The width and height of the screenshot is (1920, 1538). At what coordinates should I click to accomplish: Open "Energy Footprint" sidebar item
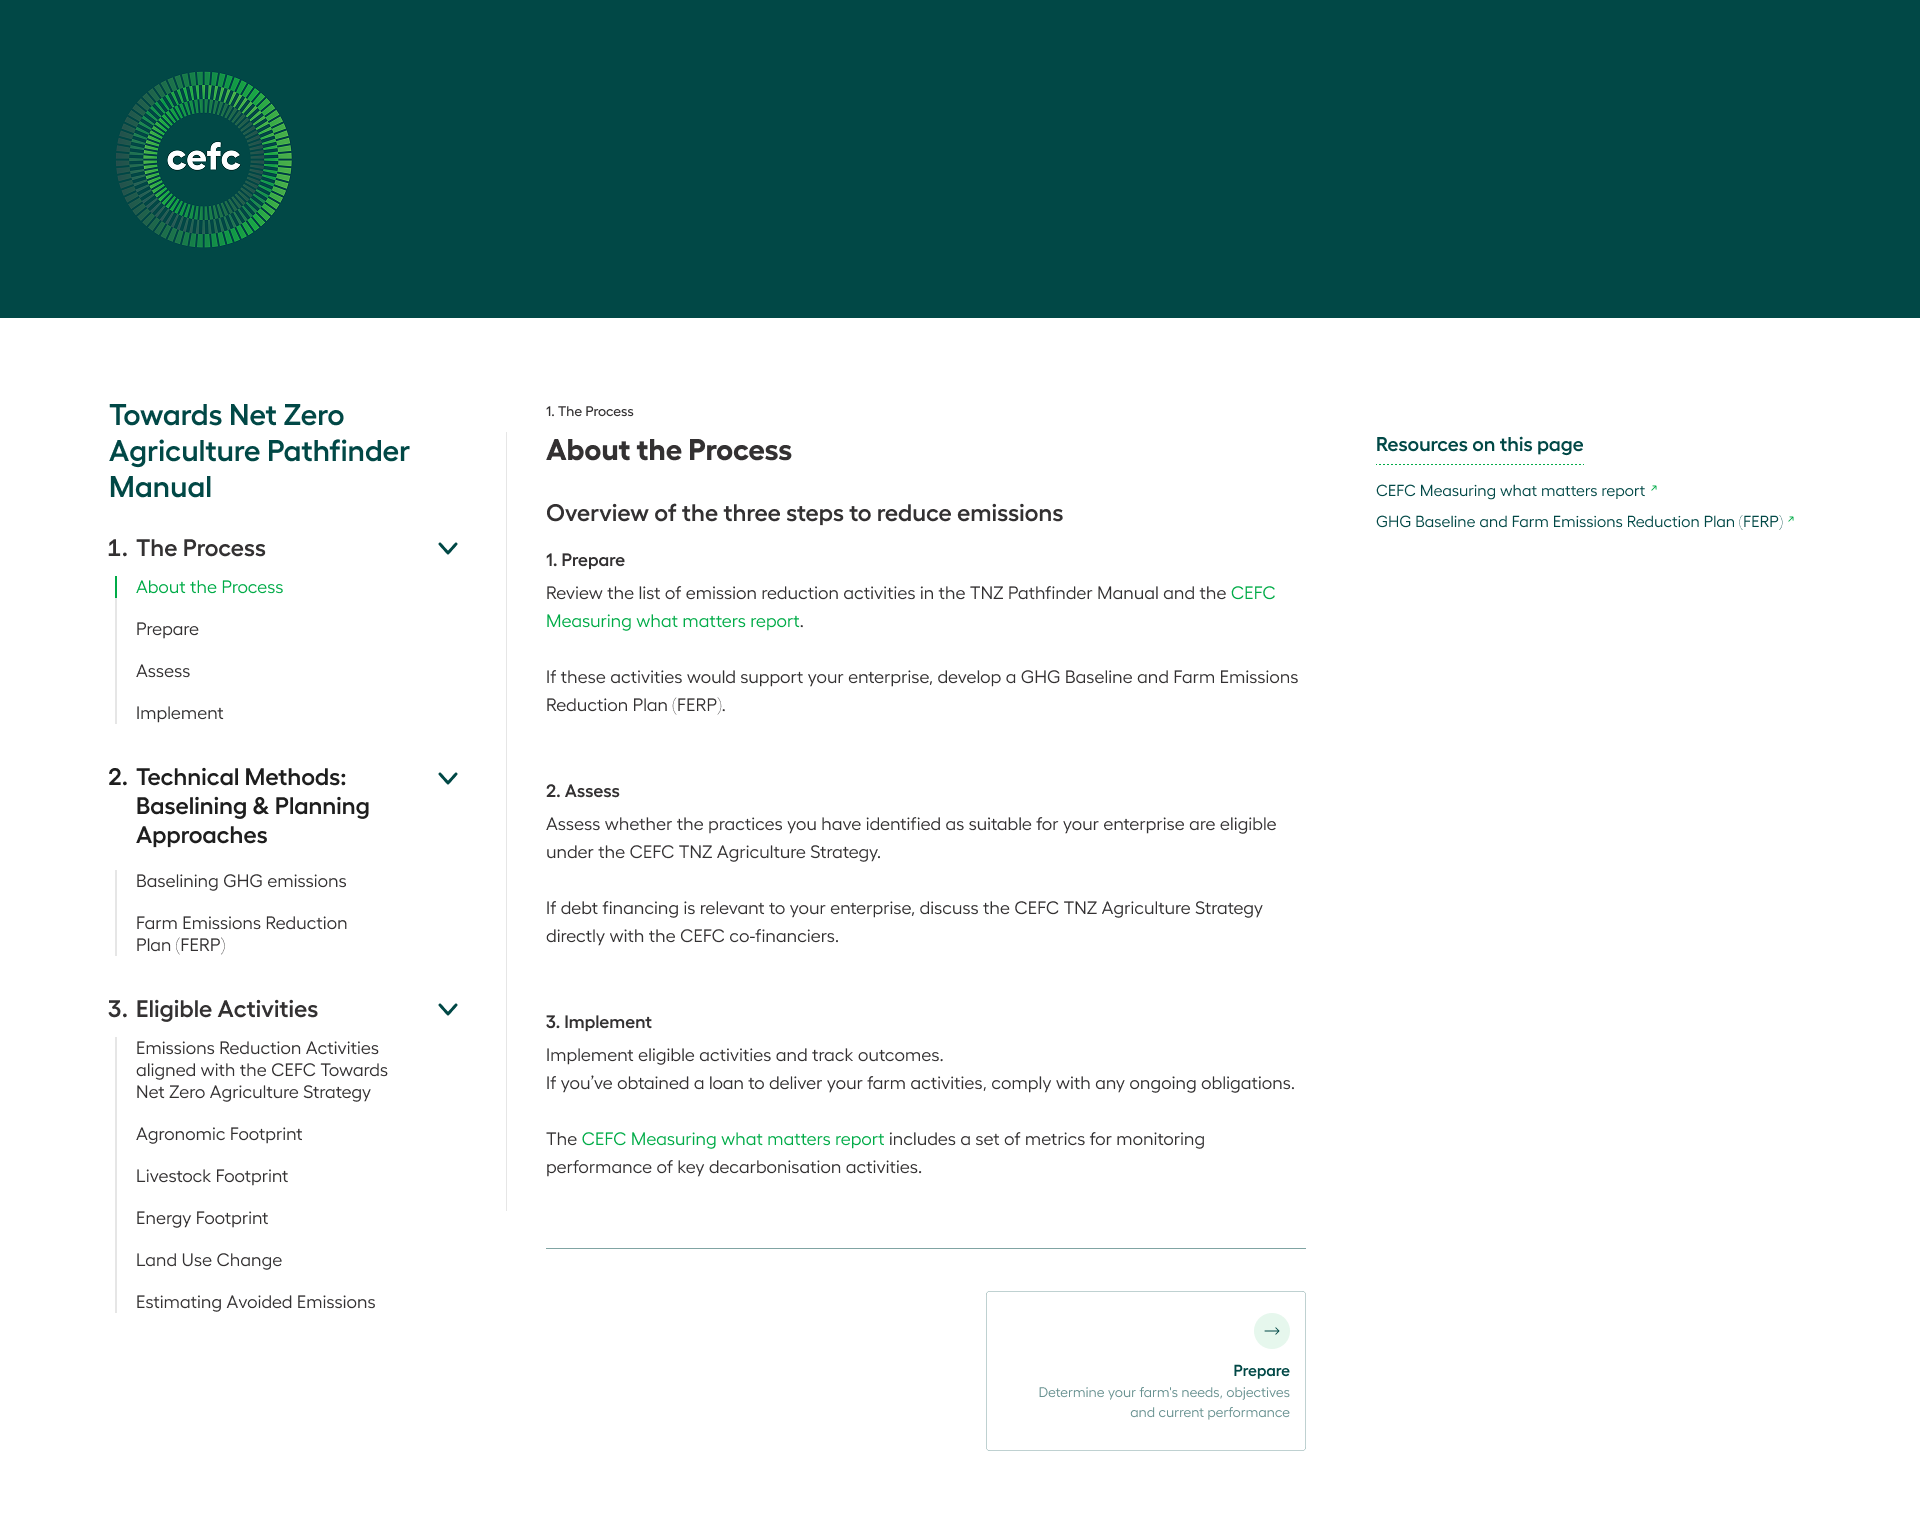202,1218
